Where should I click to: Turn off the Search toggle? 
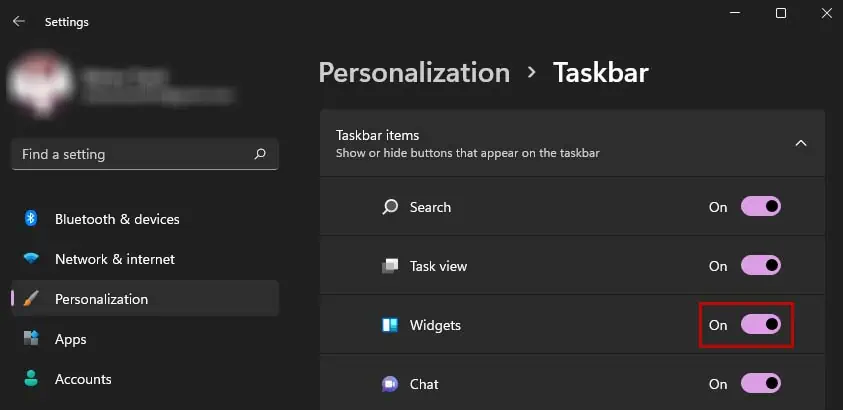[x=761, y=206]
